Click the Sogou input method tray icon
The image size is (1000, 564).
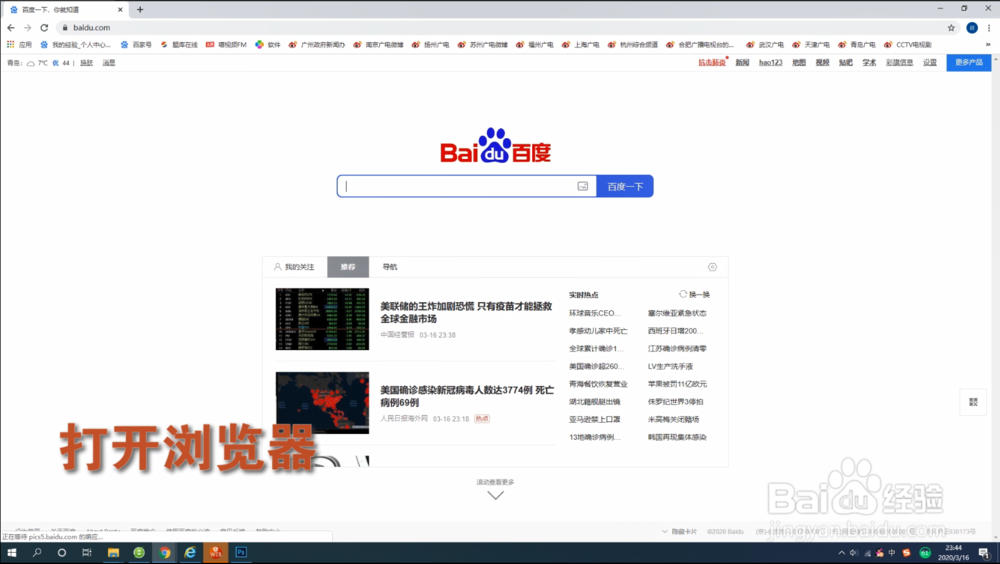pyautogui.click(x=906, y=553)
